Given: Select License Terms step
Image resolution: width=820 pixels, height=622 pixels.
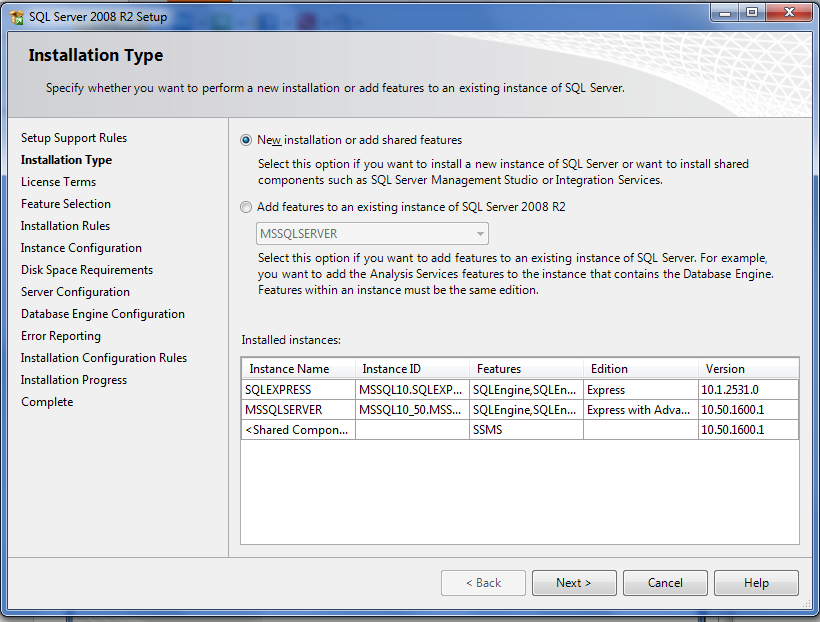Looking at the screenshot, I should click(x=59, y=182).
